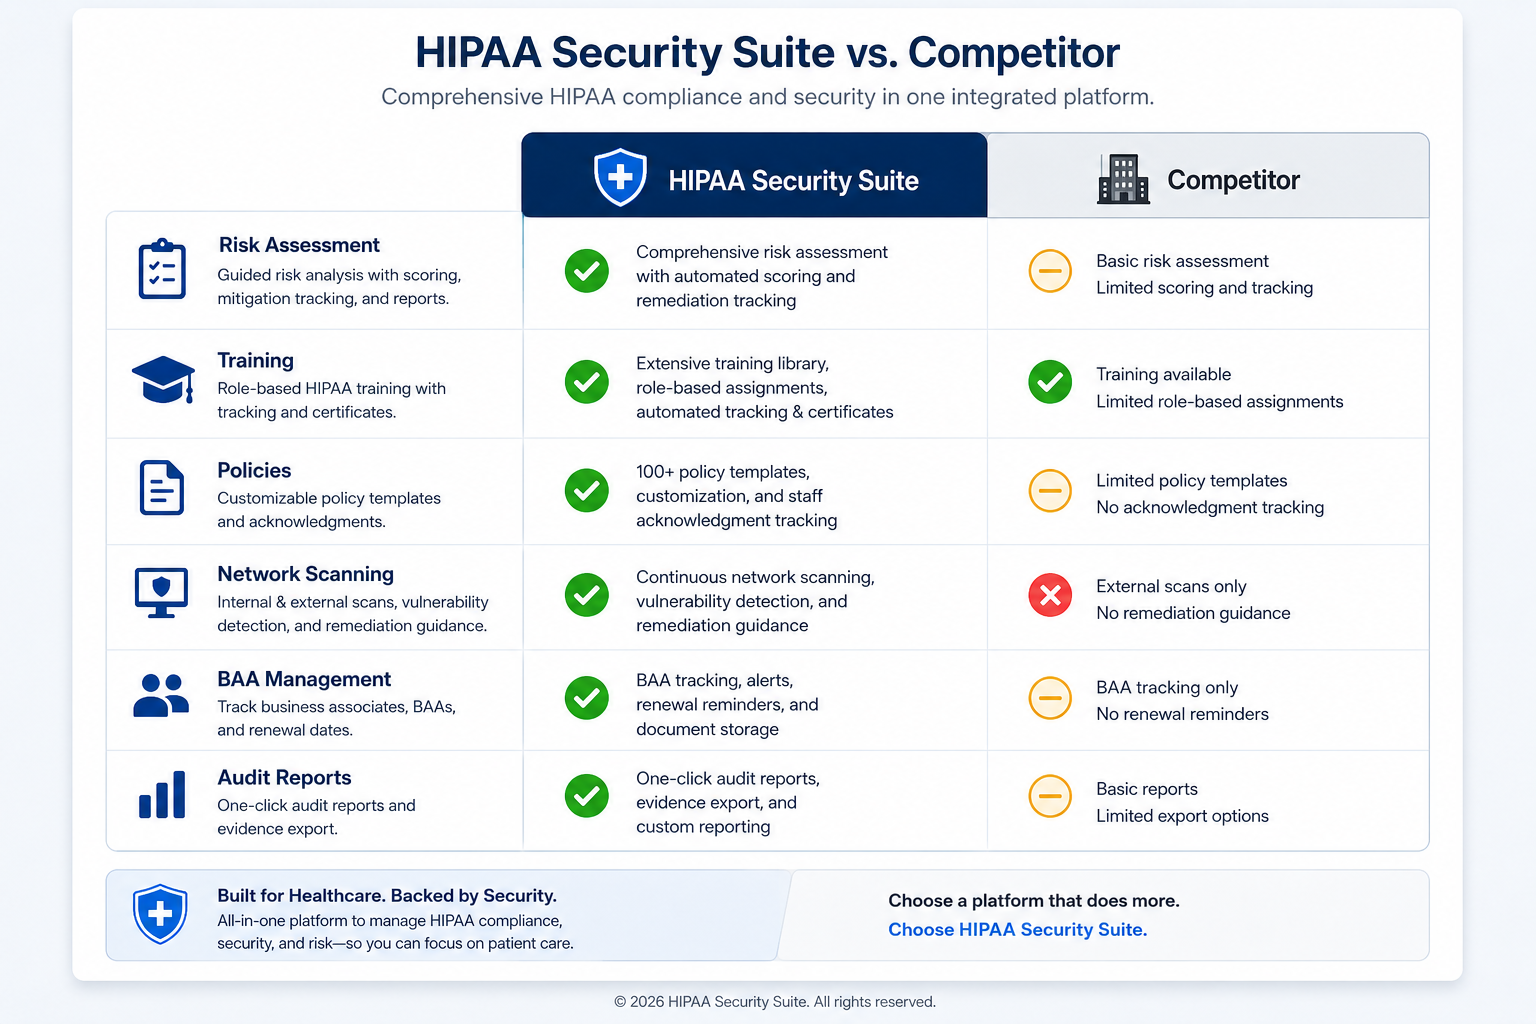Click the green checkmark by BAA tracking, alerts

(x=587, y=698)
